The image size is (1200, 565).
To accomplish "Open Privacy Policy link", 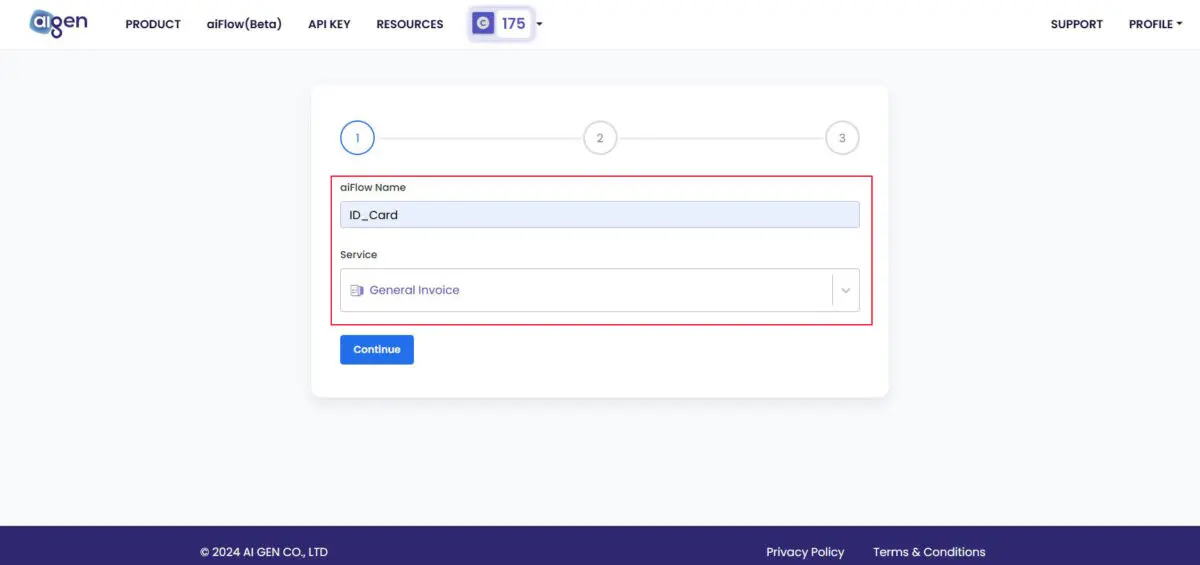I will 805,552.
